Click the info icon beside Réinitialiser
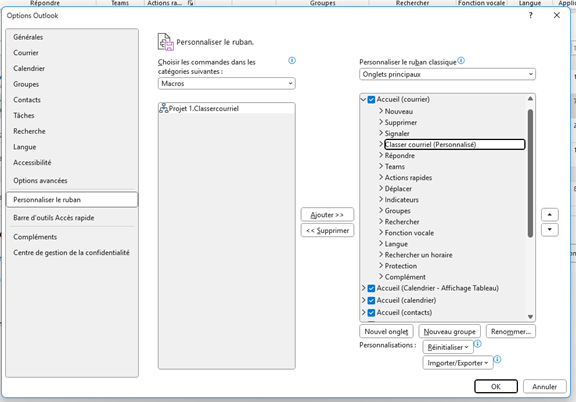The width and height of the screenshot is (576, 402). tap(478, 344)
